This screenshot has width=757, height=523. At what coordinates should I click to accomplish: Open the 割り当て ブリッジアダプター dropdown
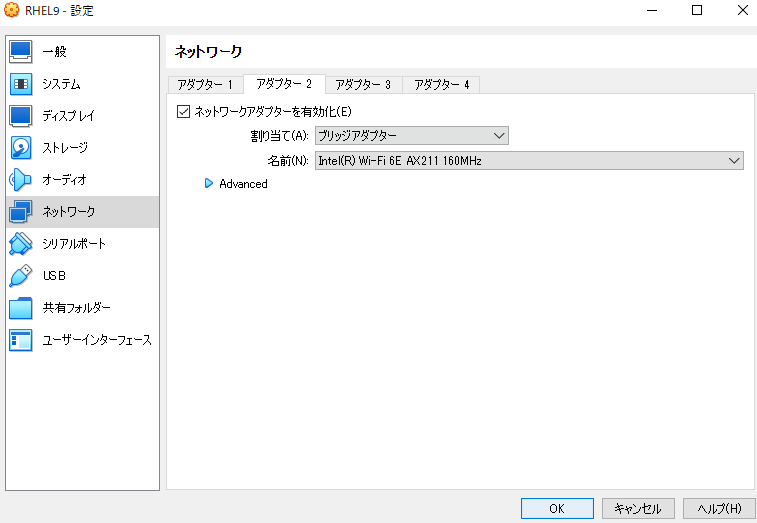pos(412,136)
